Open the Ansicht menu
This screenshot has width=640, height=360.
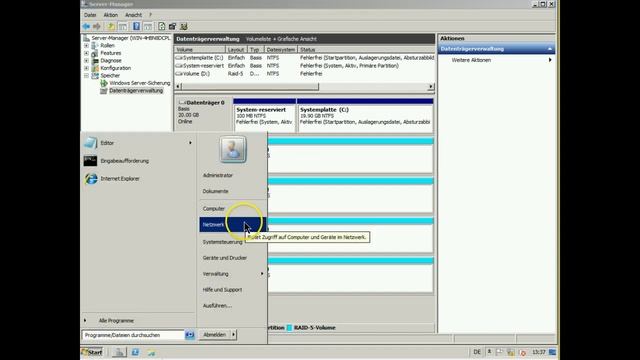[133, 15]
